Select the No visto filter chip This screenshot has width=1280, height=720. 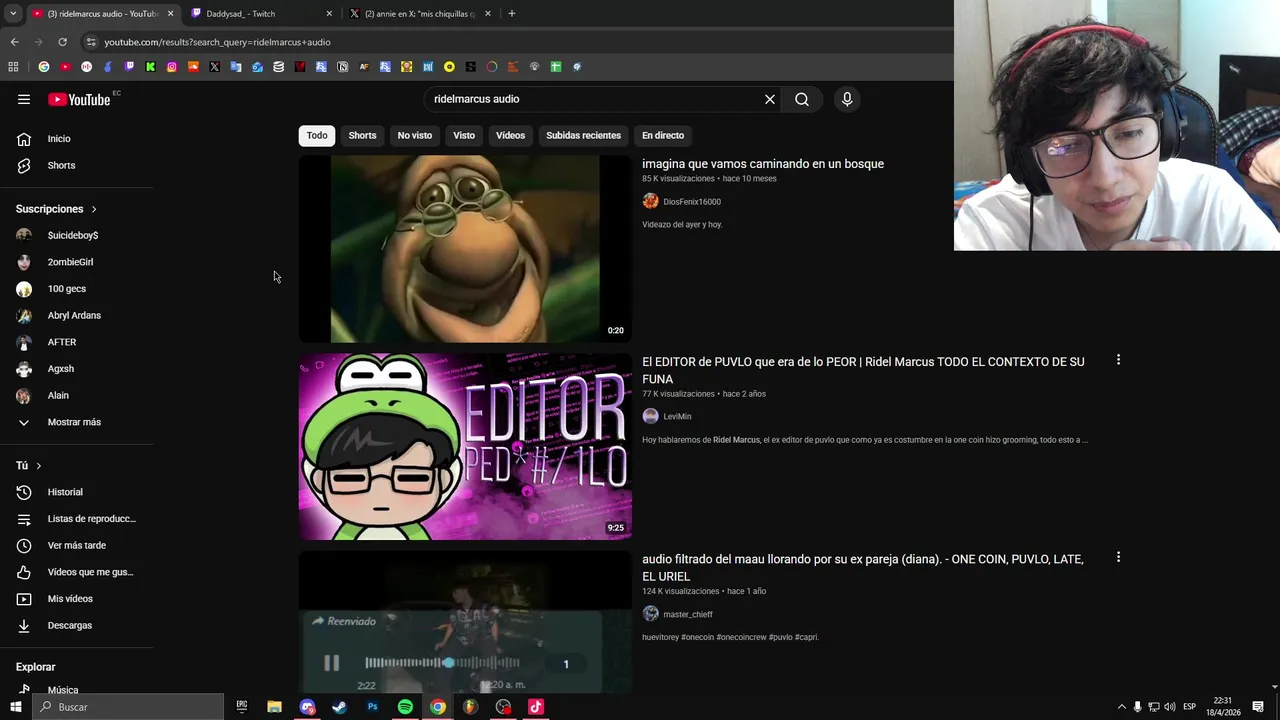pyautogui.click(x=415, y=135)
